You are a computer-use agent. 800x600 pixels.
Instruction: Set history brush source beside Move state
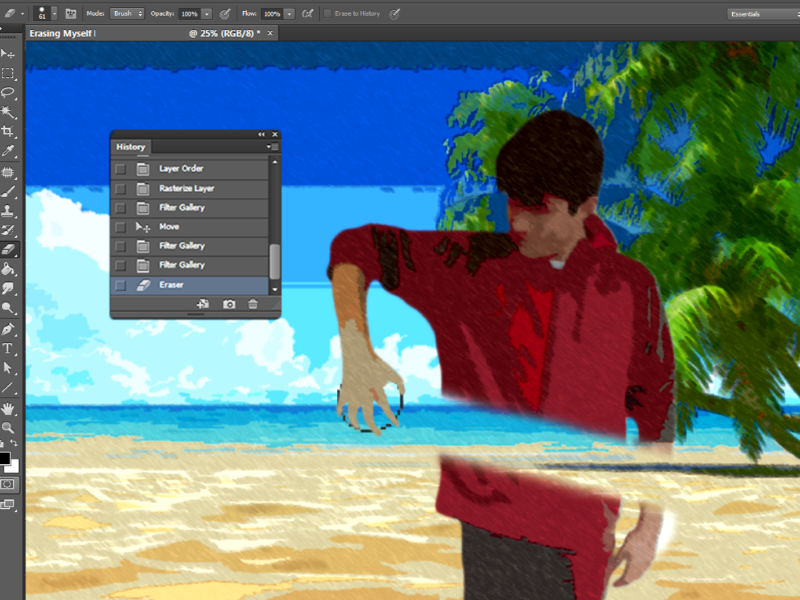coord(121,227)
